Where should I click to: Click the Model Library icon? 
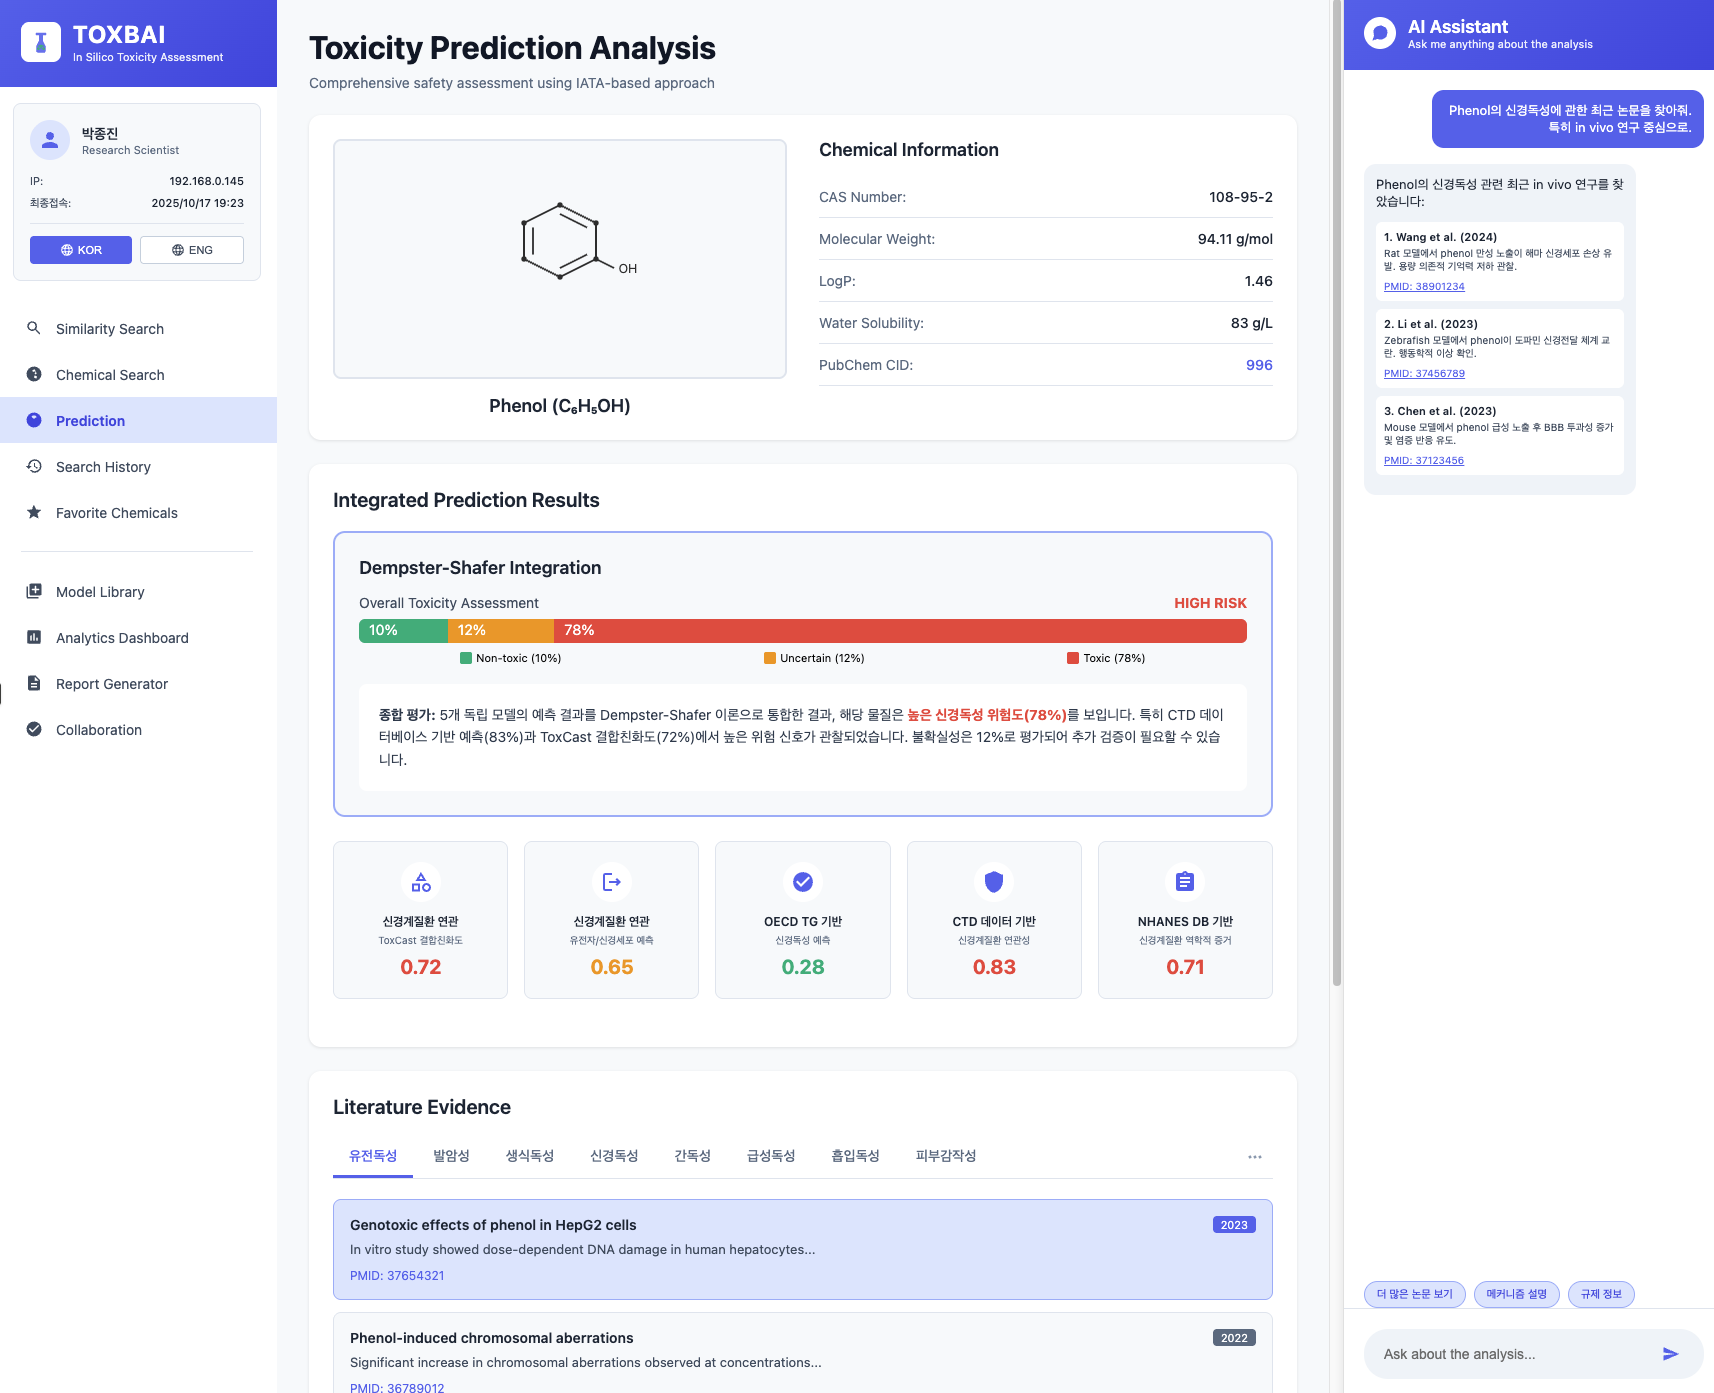[34, 591]
